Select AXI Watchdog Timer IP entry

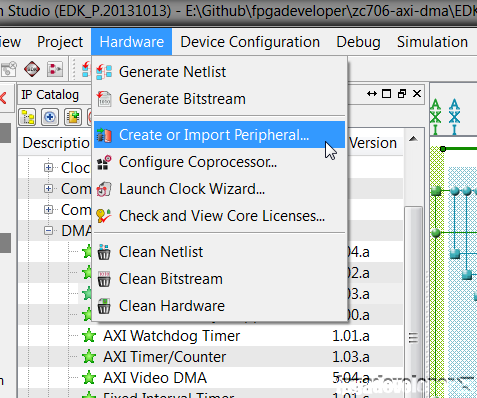pyautogui.click(x=171, y=336)
